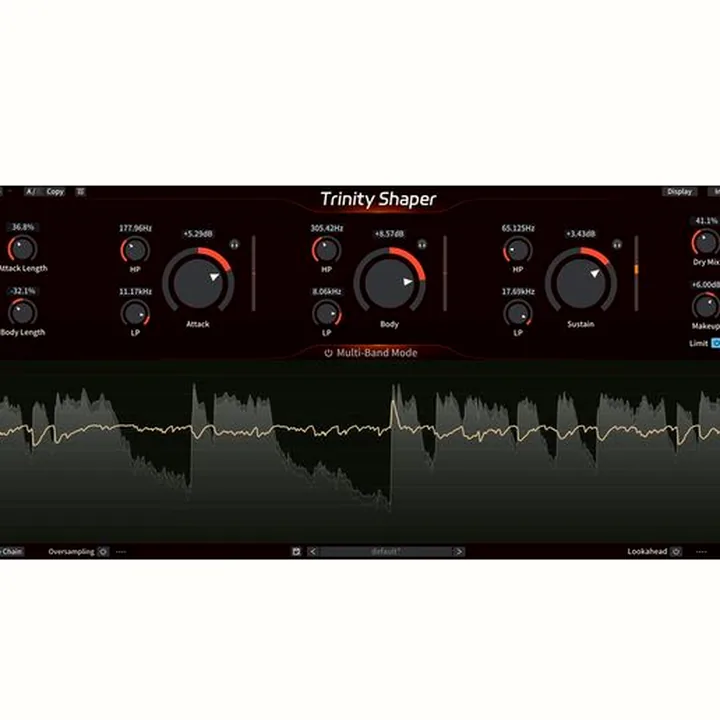Screen dimensions: 720x720
Task: Click the Sustain band gain meter with orange marker
Action: tap(636, 274)
